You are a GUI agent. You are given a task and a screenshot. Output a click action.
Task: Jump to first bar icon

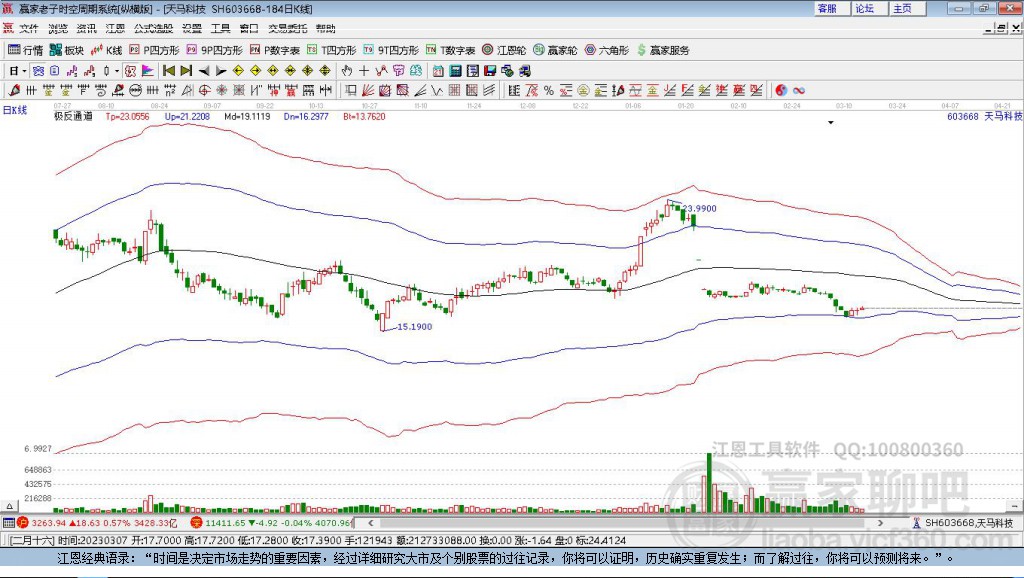pyautogui.click(x=168, y=71)
